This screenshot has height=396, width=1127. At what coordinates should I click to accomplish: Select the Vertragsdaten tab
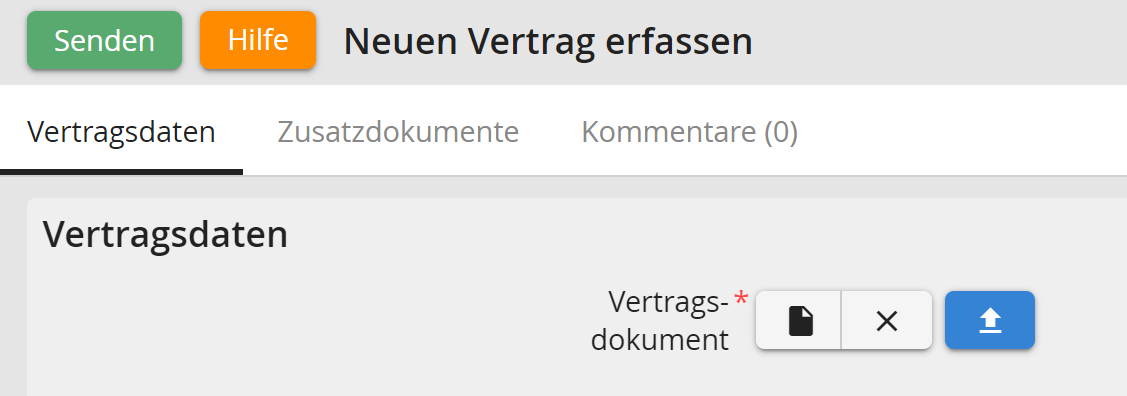(121, 132)
